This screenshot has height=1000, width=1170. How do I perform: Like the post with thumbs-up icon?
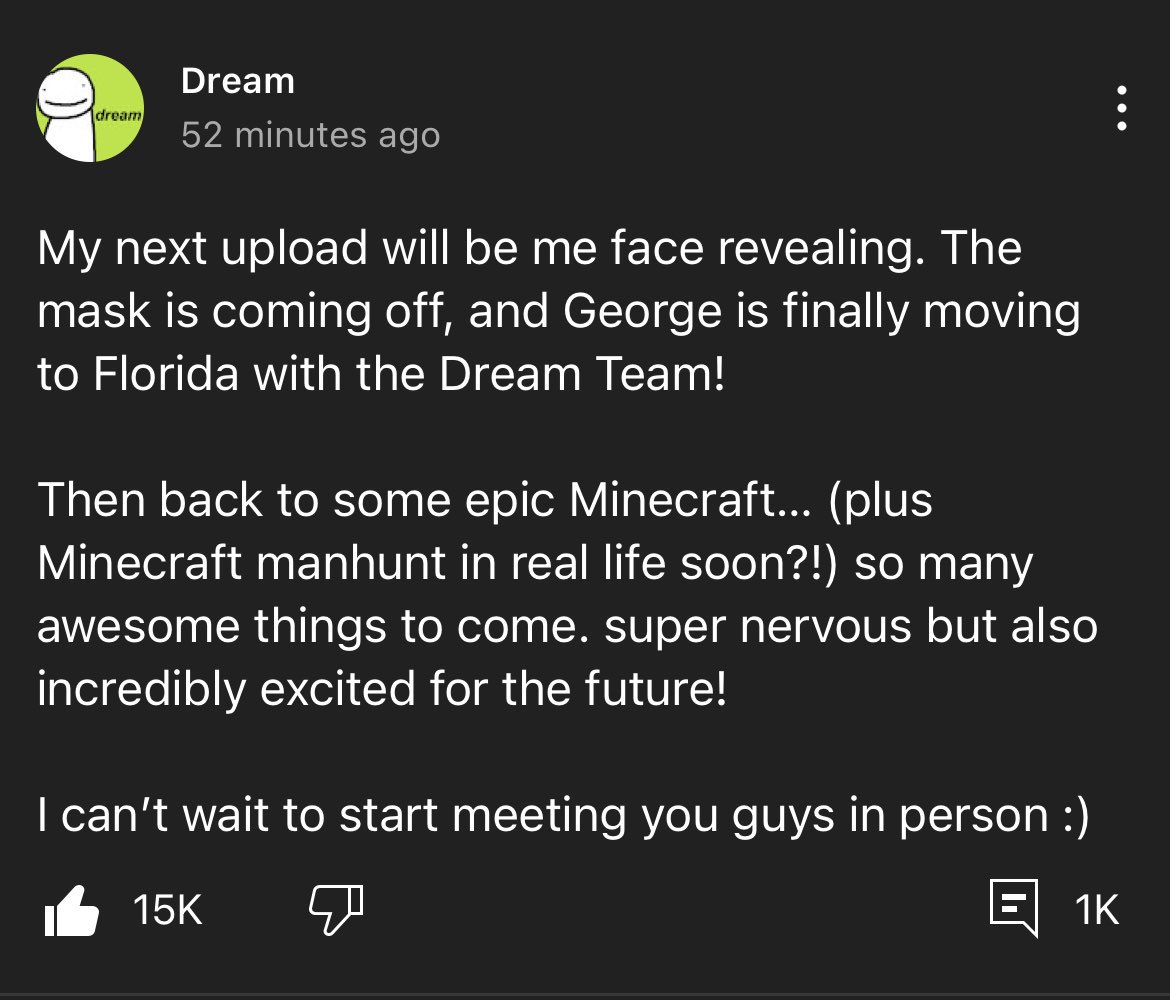[72, 910]
